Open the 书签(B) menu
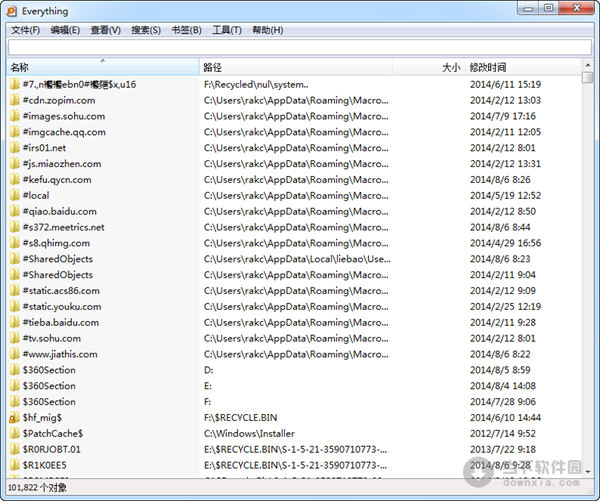Screen dimensions: 600x501 [x=185, y=30]
